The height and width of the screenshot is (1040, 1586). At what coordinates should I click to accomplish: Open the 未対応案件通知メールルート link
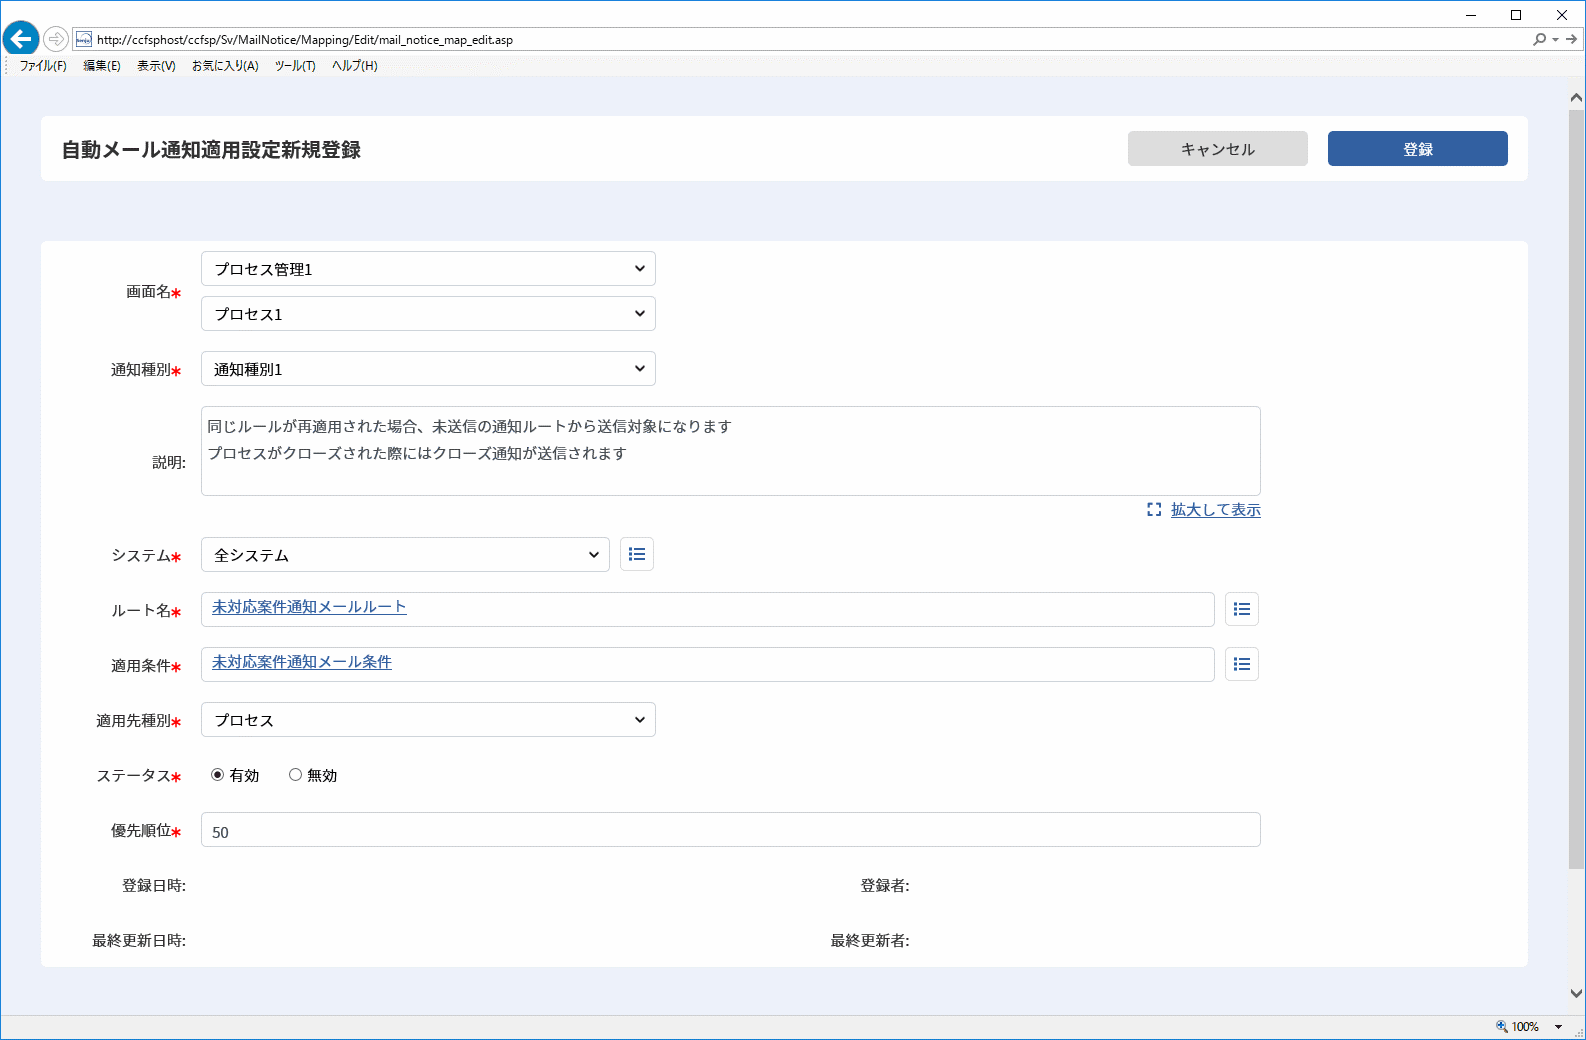pos(309,607)
